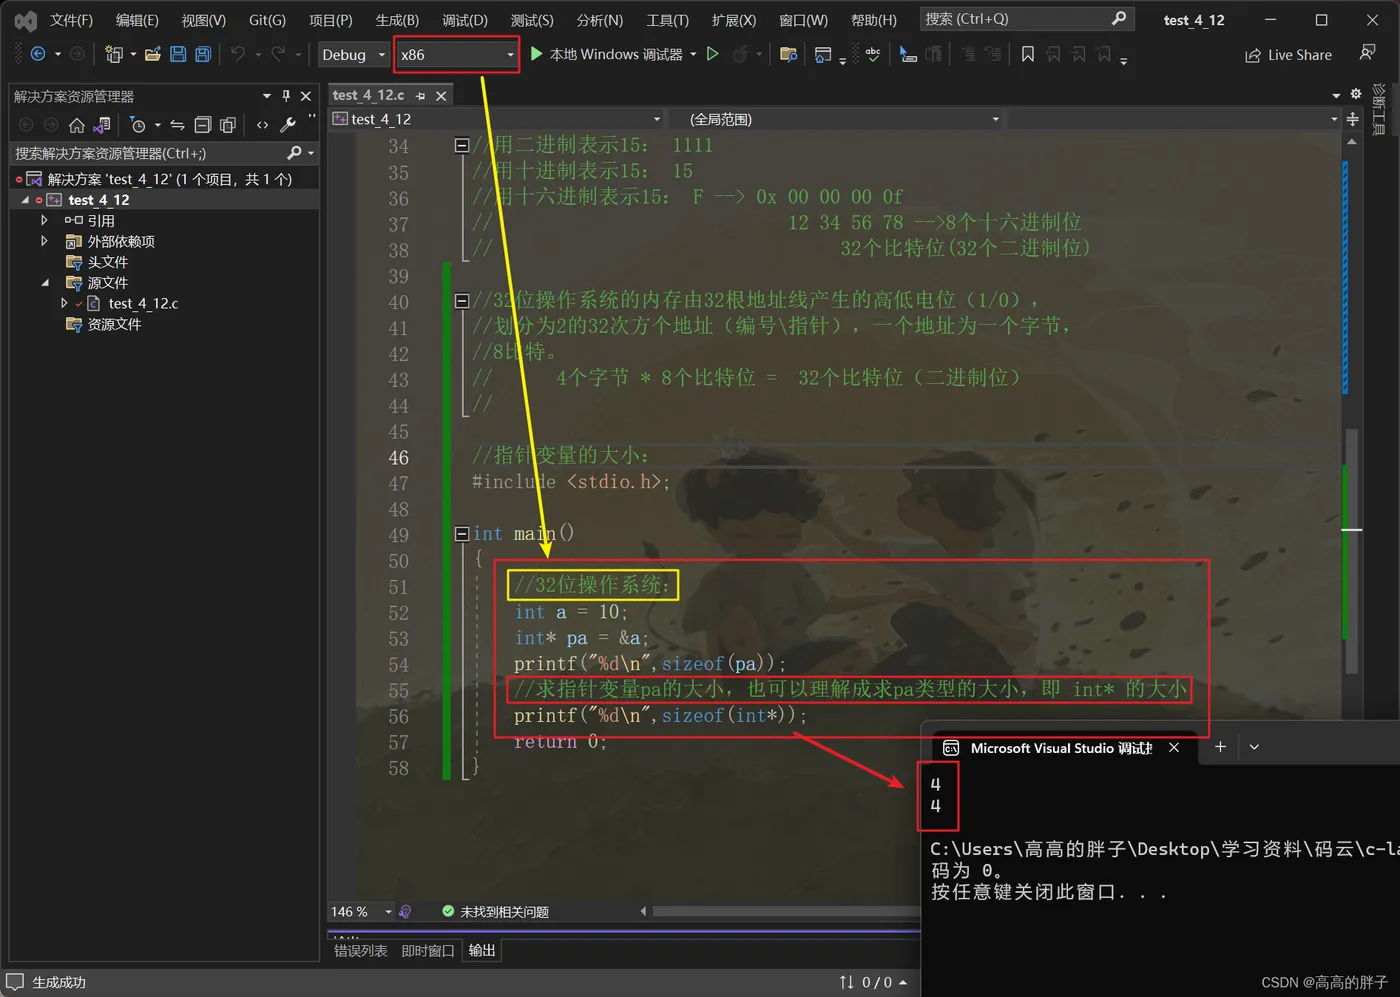Click the search magnifier in Solution Explorer search box
1400x997 pixels.
tap(294, 153)
